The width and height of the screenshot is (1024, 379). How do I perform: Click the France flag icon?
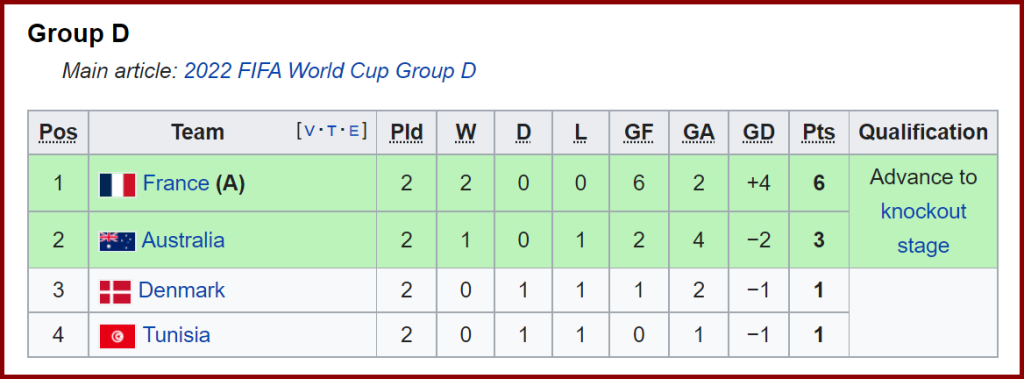click(118, 185)
